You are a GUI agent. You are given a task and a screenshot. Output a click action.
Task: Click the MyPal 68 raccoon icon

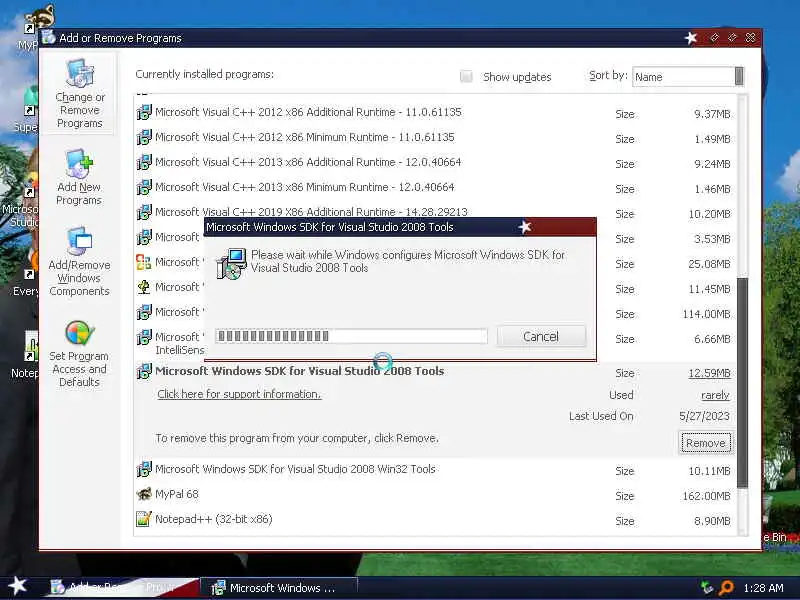(x=144, y=494)
